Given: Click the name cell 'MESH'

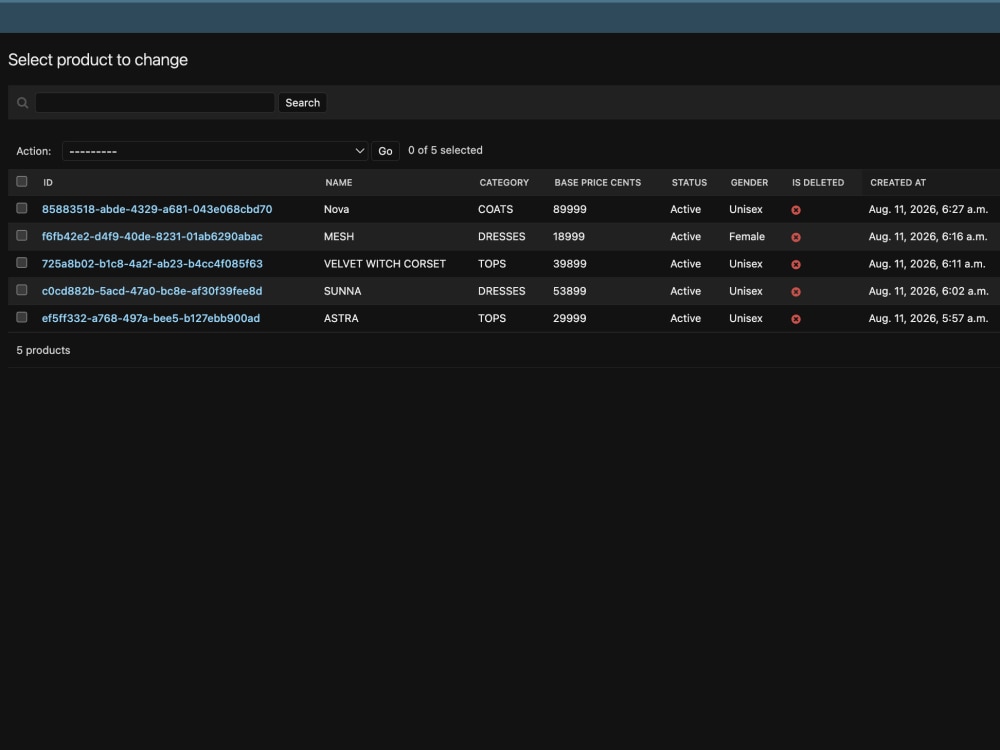Looking at the screenshot, I should tap(339, 237).
